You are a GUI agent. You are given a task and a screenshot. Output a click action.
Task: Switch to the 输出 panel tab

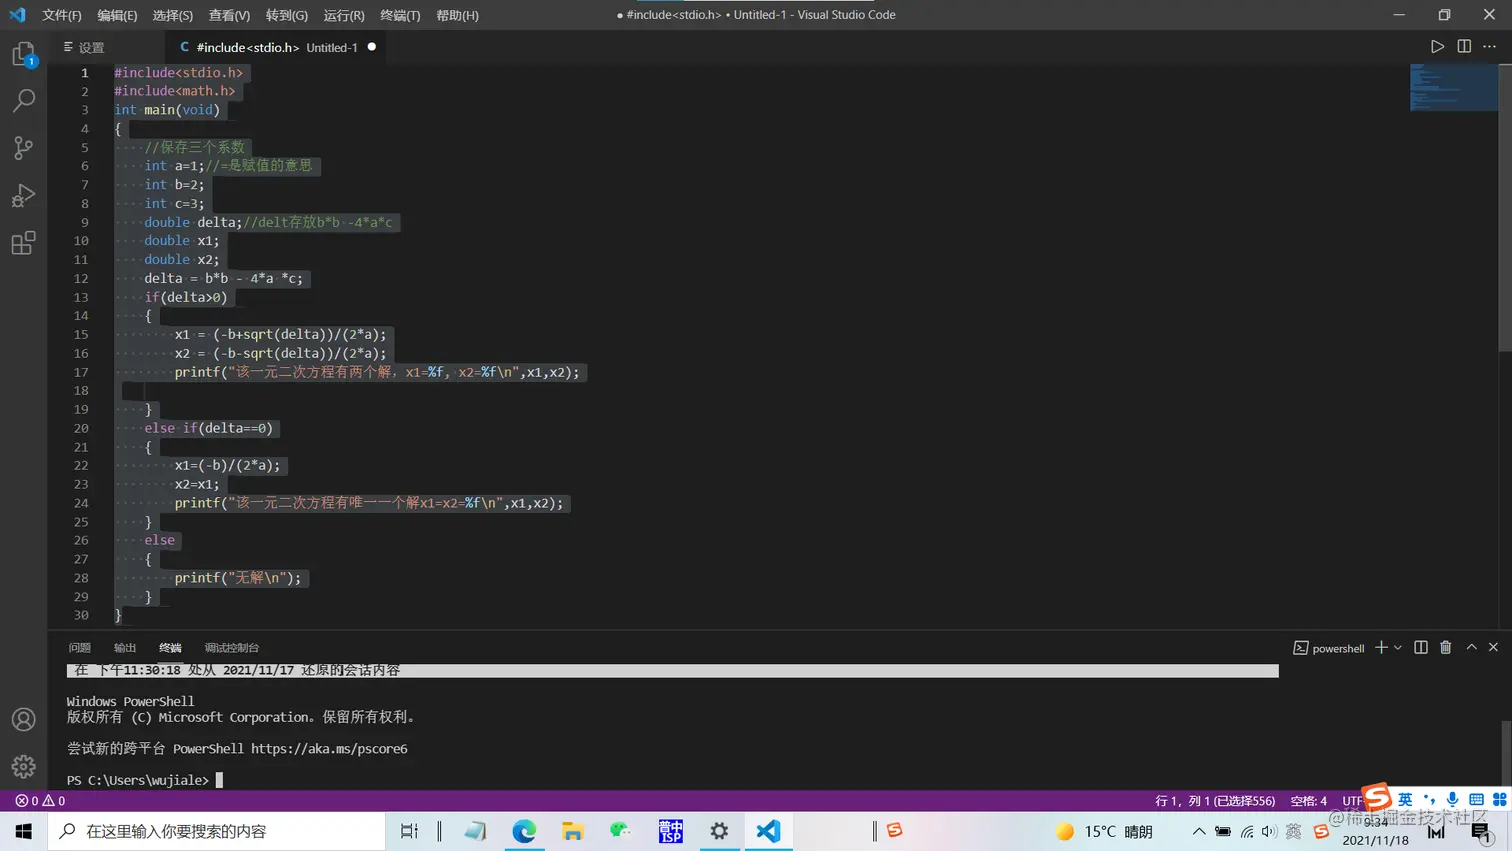click(125, 648)
